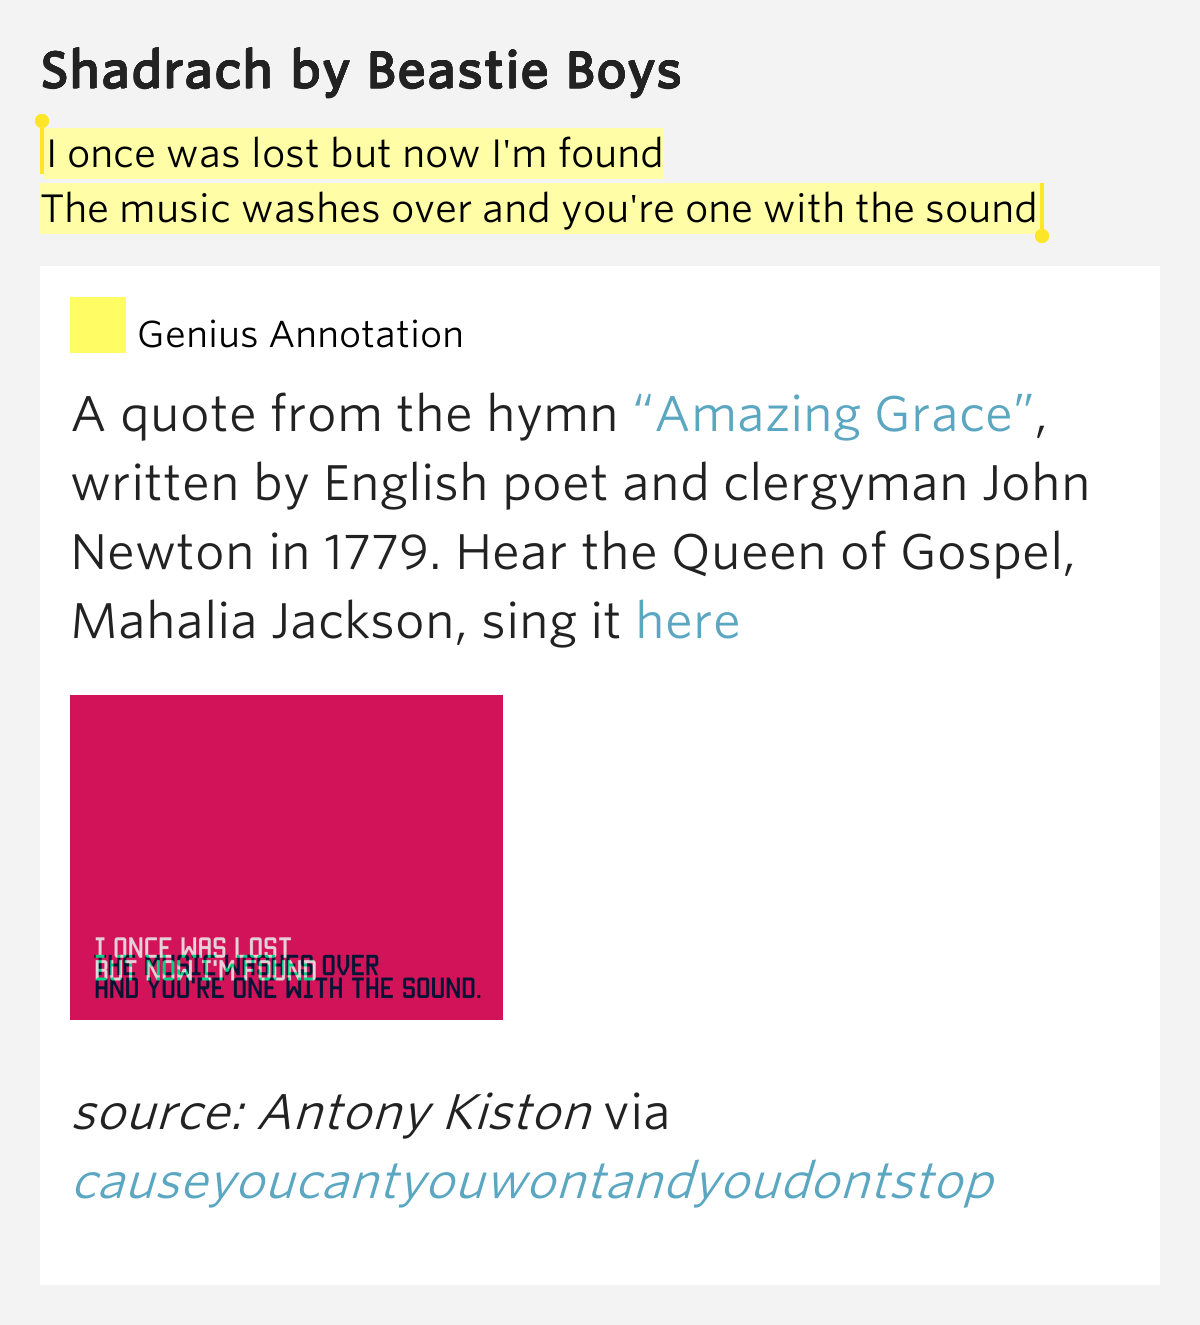
Task: Click the pink lyric poster image
Action: pyautogui.click(x=286, y=857)
